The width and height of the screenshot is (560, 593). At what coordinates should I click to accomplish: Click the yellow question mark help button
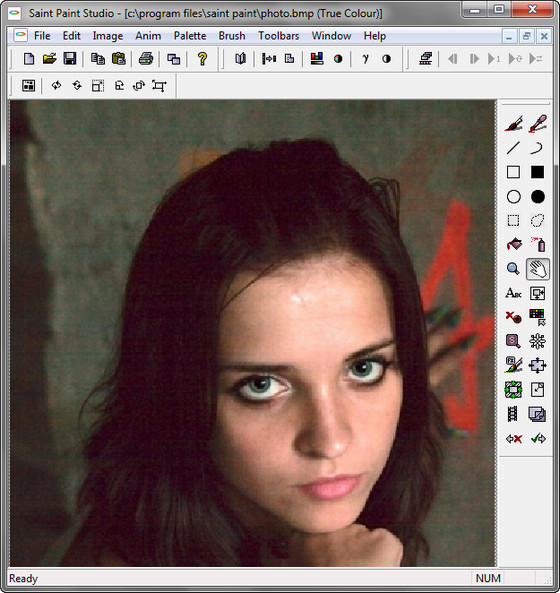click(202, 59)
